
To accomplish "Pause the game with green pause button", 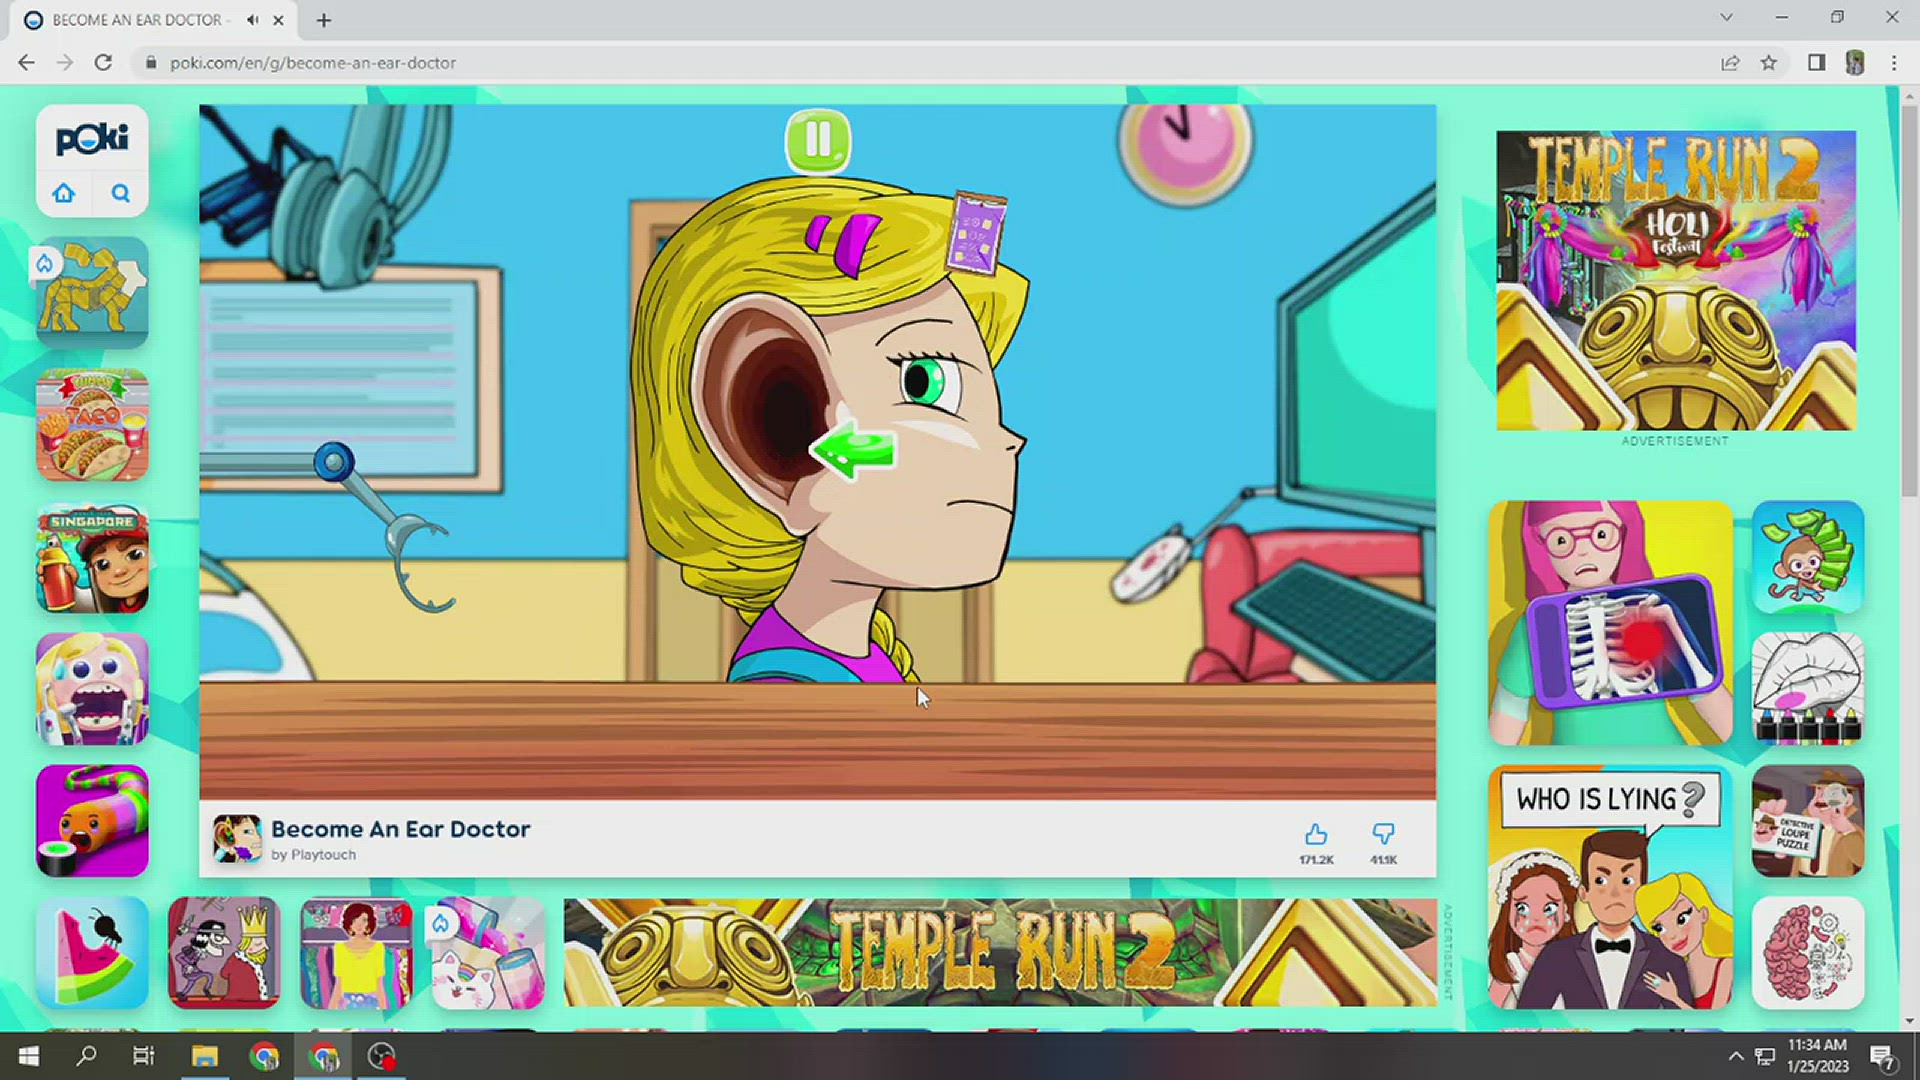I will coord(818,141).
